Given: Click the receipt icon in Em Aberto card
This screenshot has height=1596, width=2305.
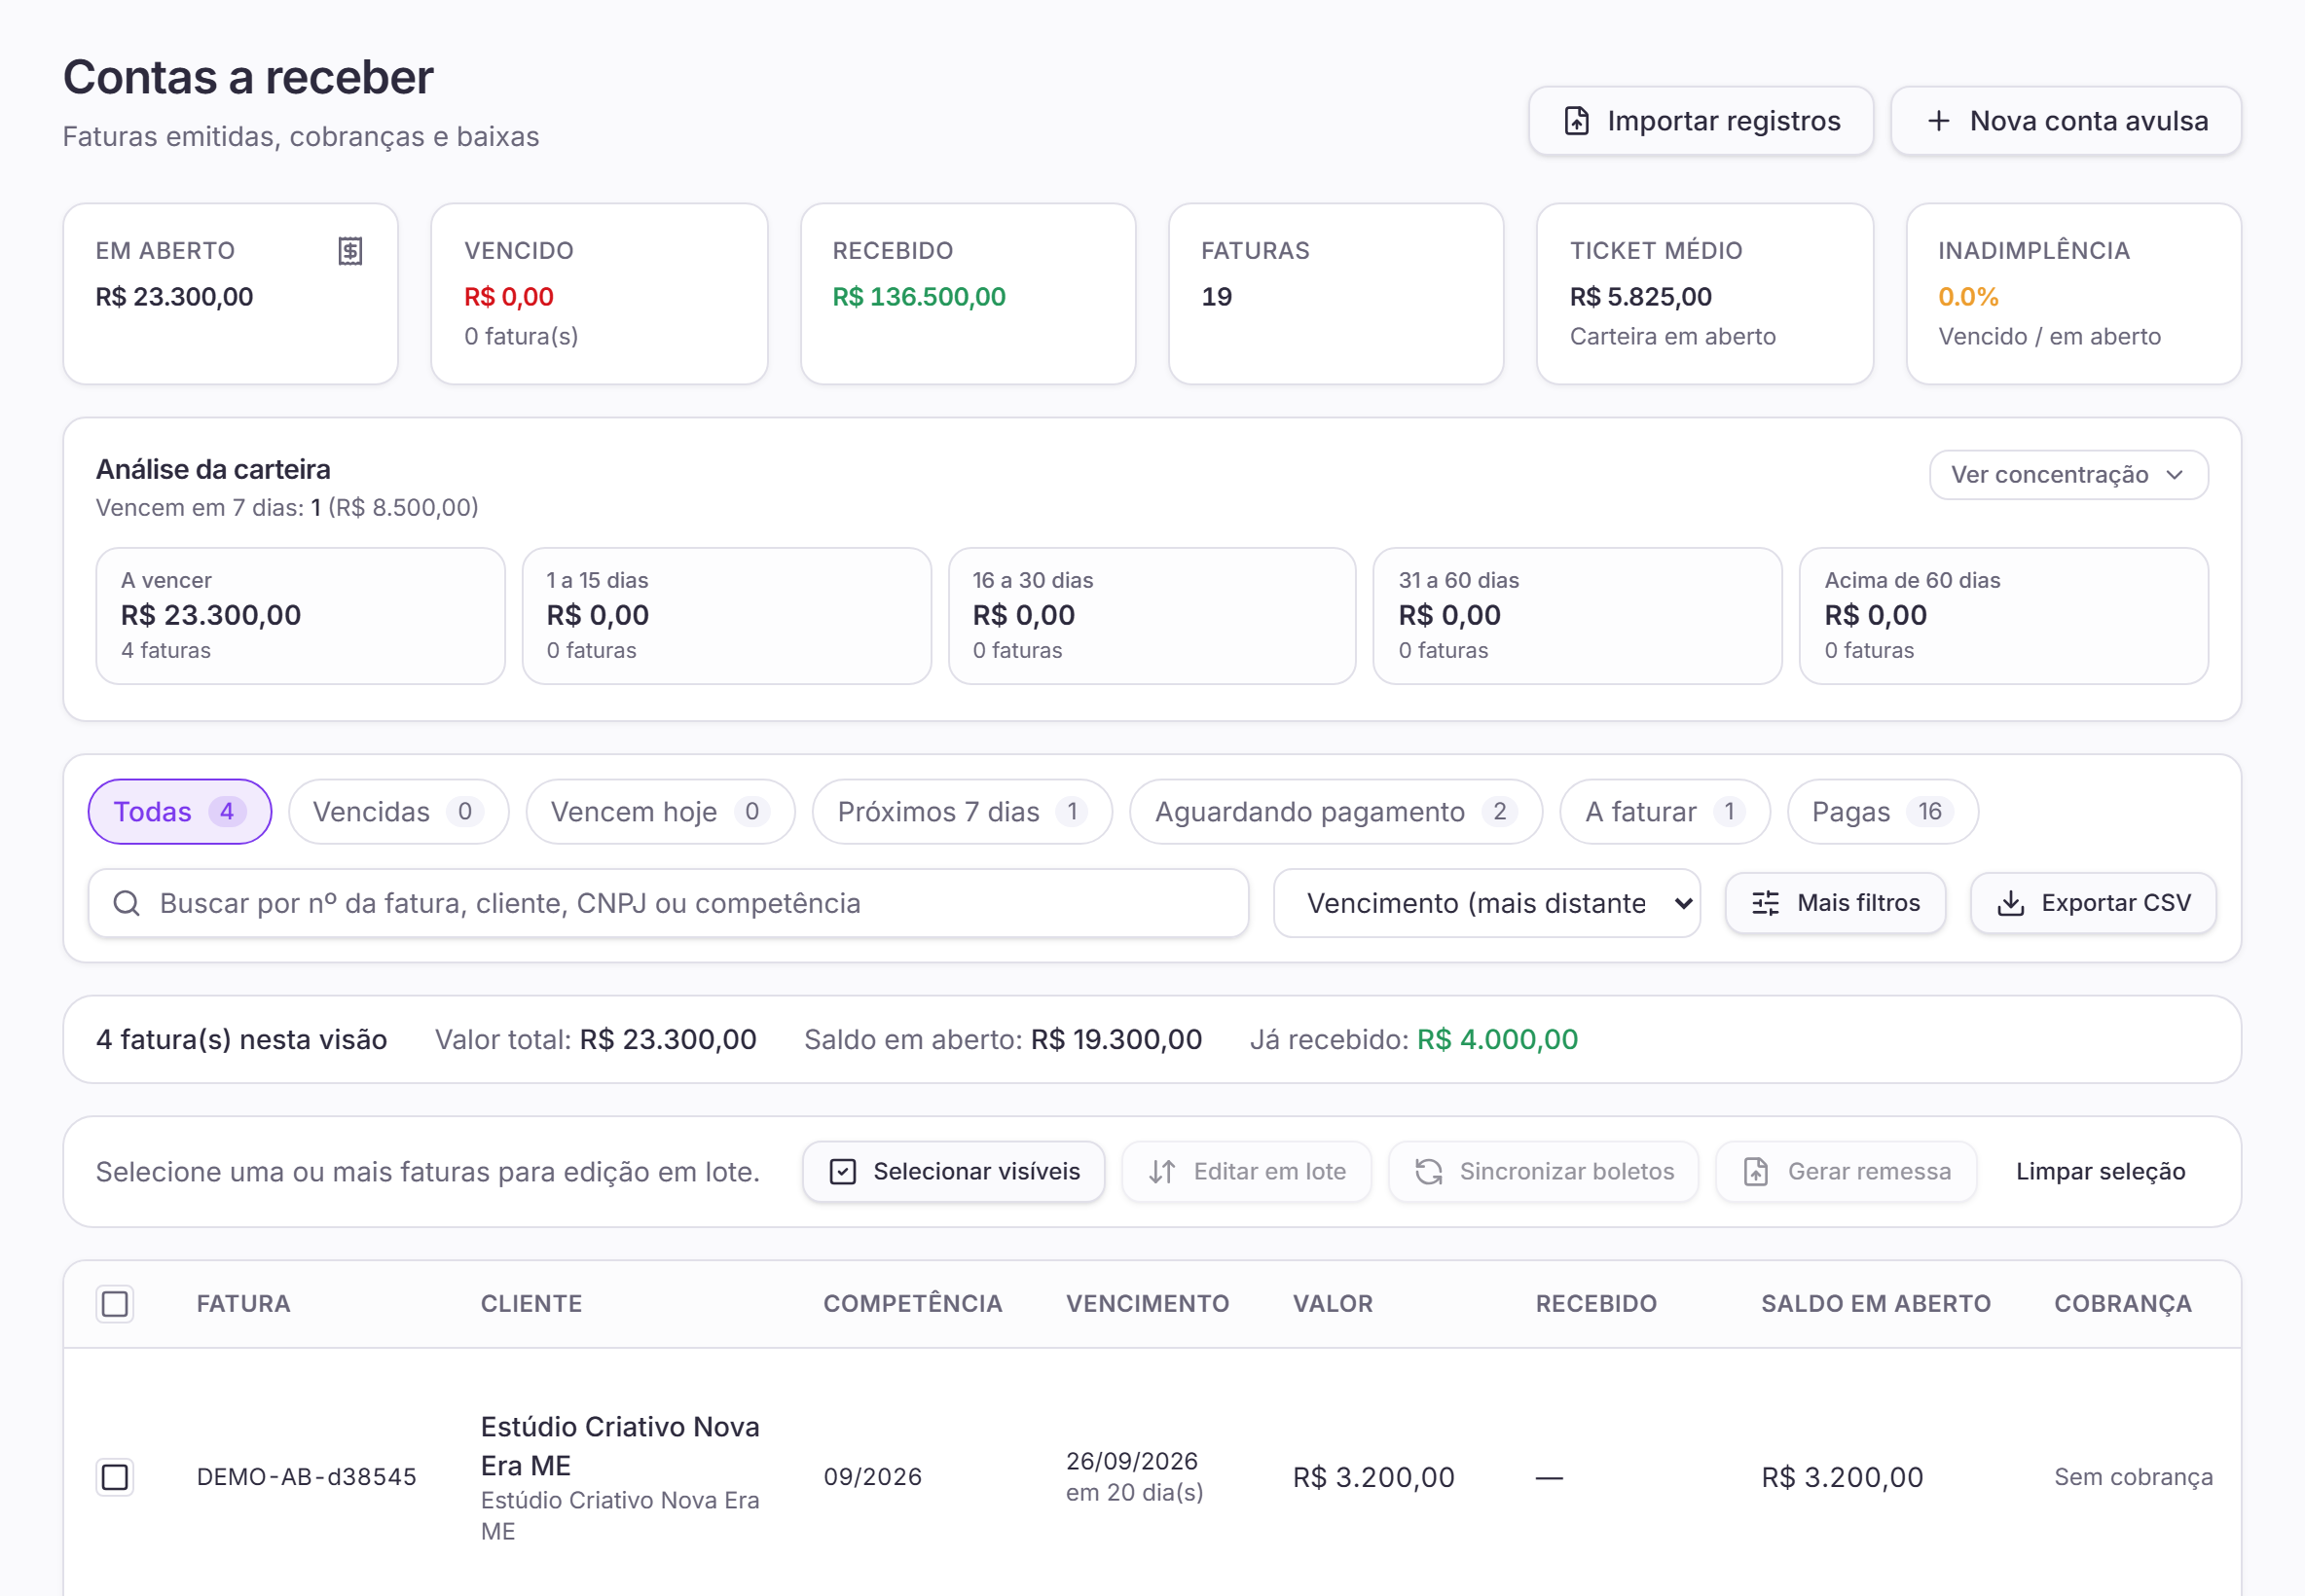Looking at the screenshot, I should pos(350,251).
